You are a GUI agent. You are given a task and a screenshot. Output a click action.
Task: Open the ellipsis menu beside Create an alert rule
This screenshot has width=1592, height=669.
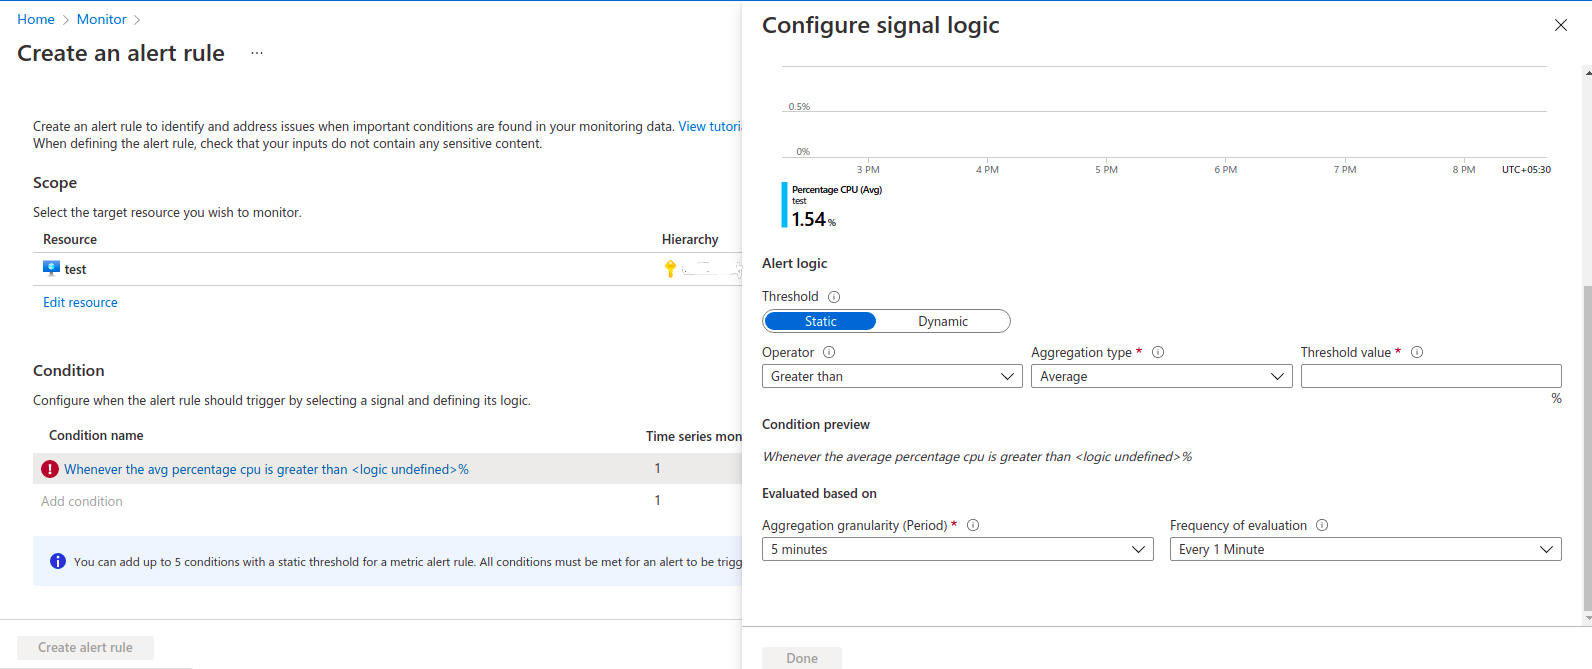[x=257, y=53]
